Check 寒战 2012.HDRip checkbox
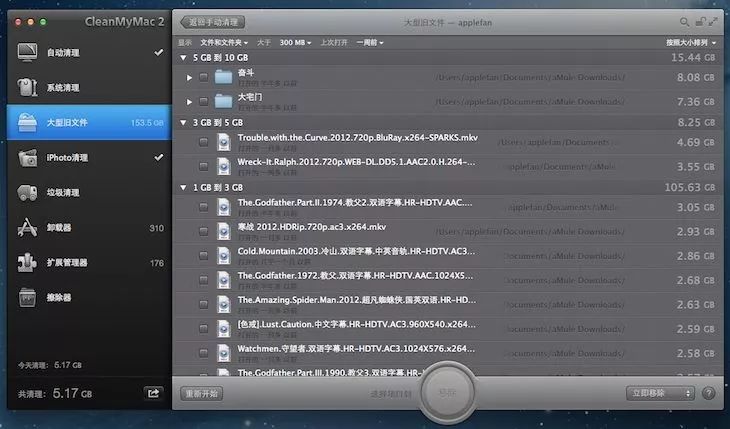The width and height of the screenshot is (730, 429). (203, 231)
